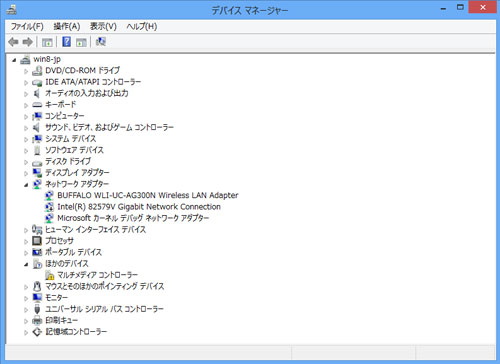Open the ヘルプ(H) menu
This screenshot has height=364, width=500.
coord(142,26)
